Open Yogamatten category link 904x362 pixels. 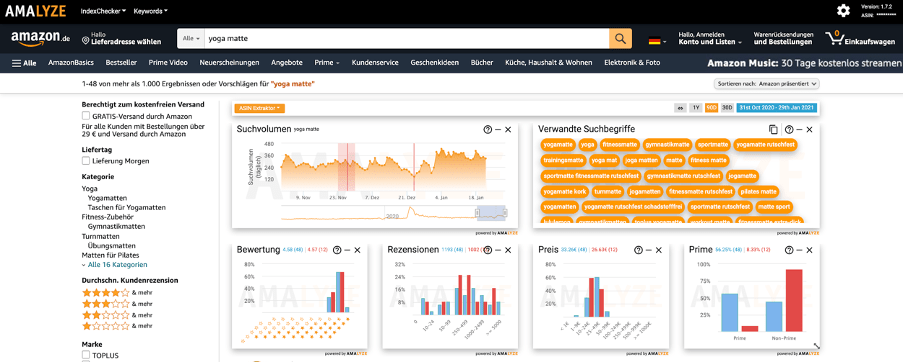(107, 198)
